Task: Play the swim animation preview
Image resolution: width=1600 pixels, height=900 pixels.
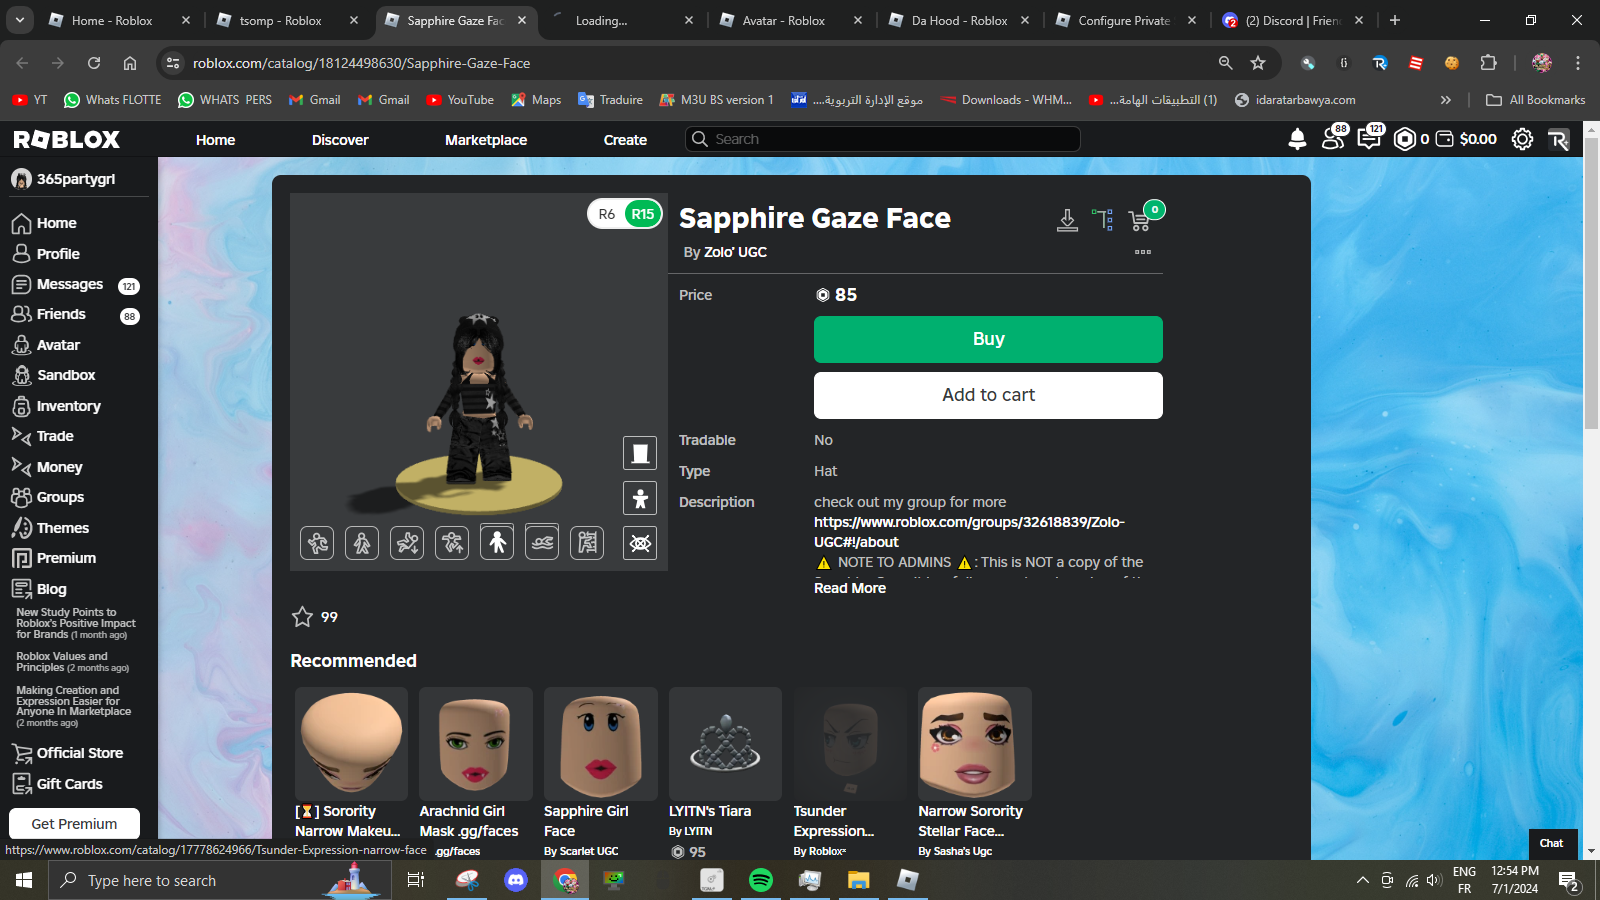Action: 542,543
